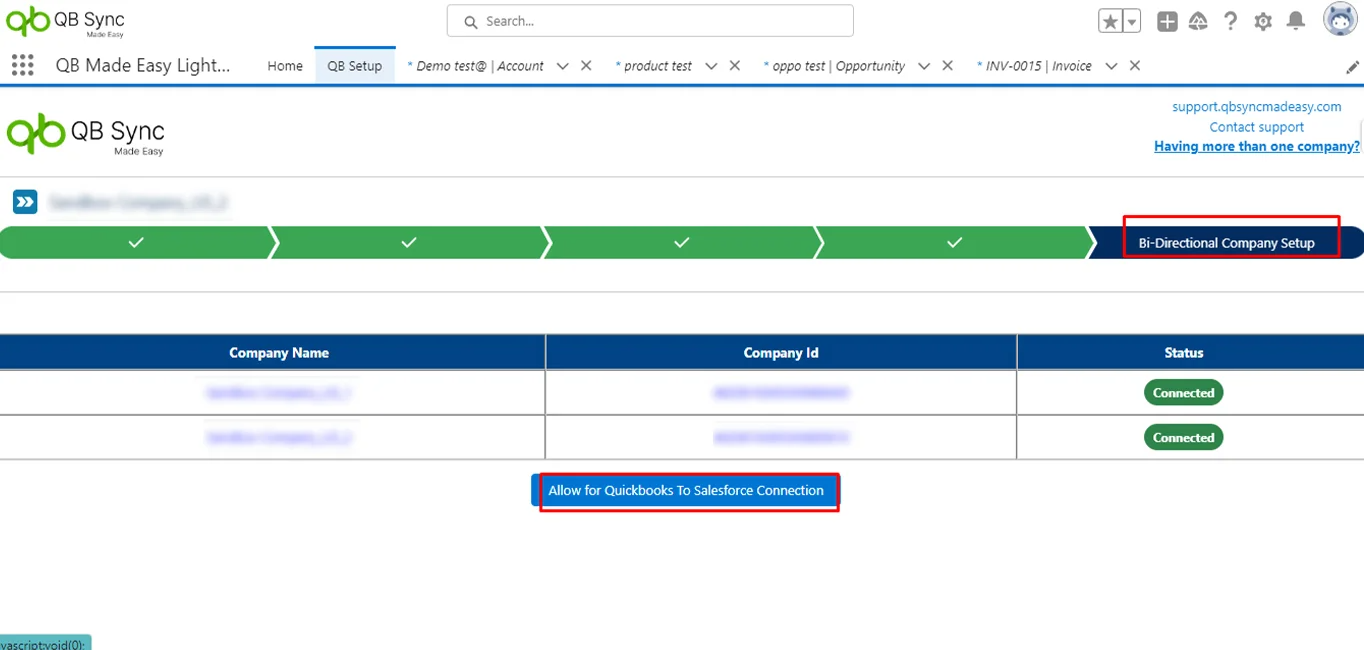Close the INV-0015 Invoice tab
This screenshot has width=1364, height=650.
[x=1135, y=65]
